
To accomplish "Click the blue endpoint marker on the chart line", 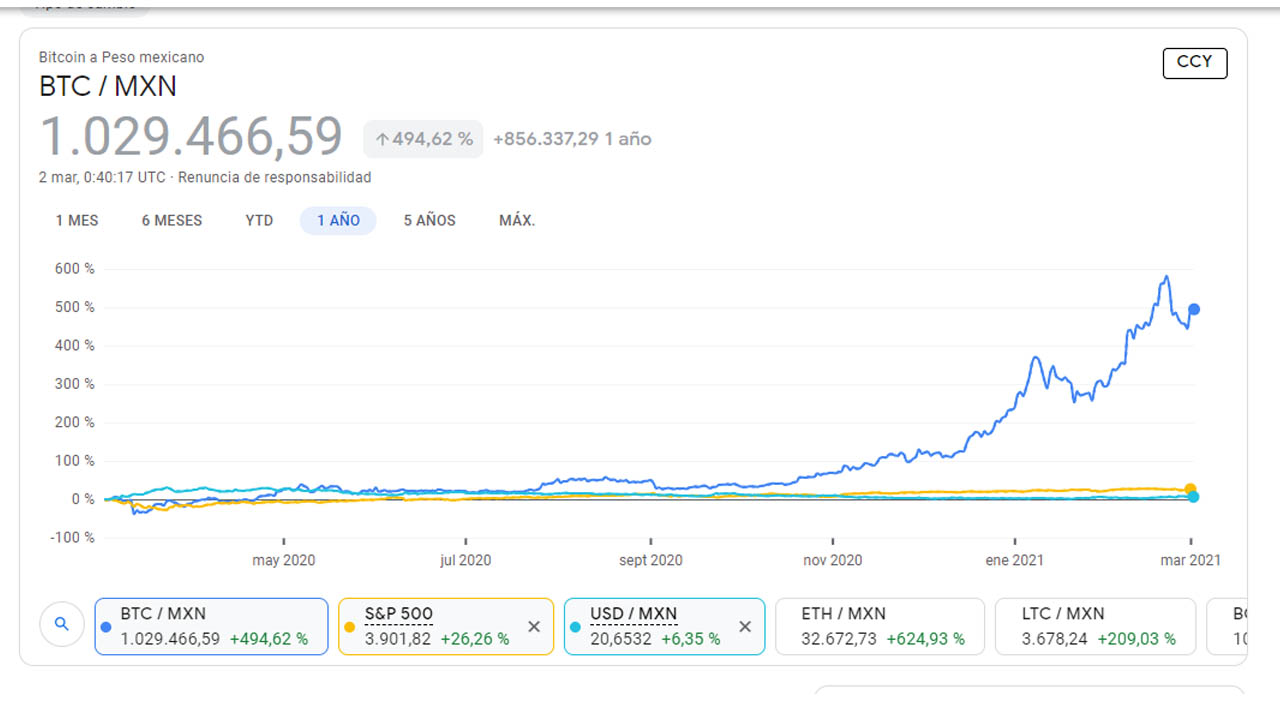I will coord(1194,310).
